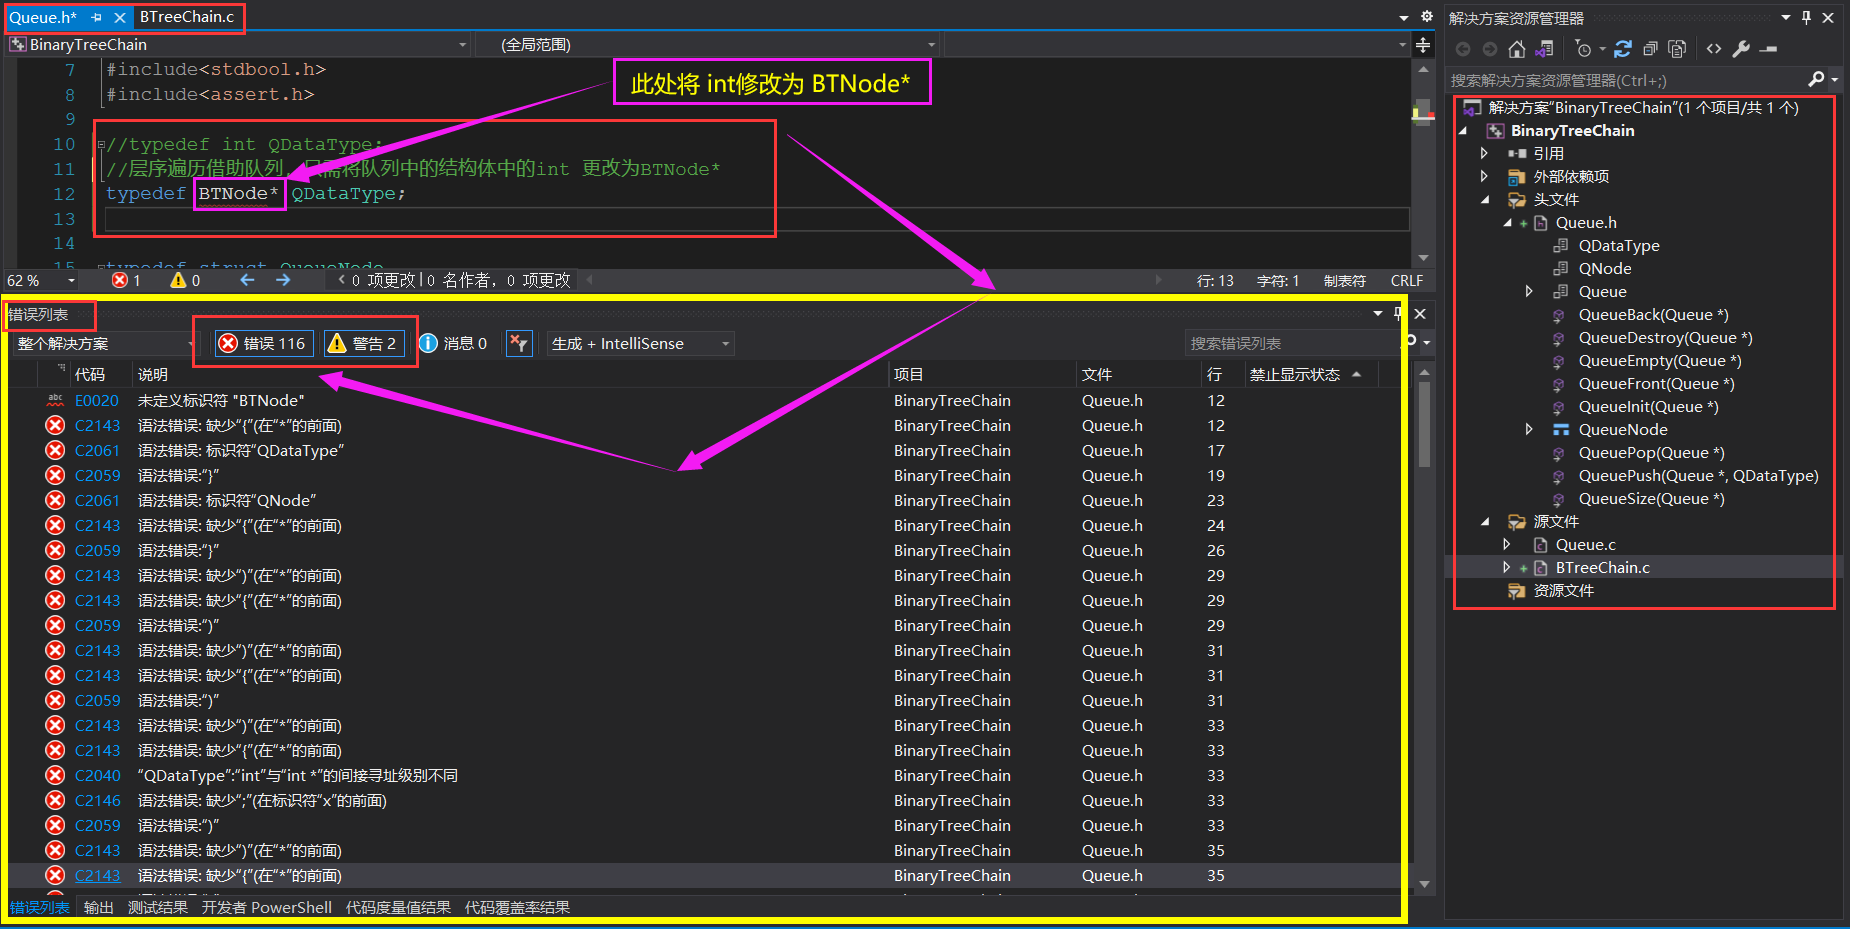
Task: Click the E0020 error code
Action: click(x=97, y=401)
